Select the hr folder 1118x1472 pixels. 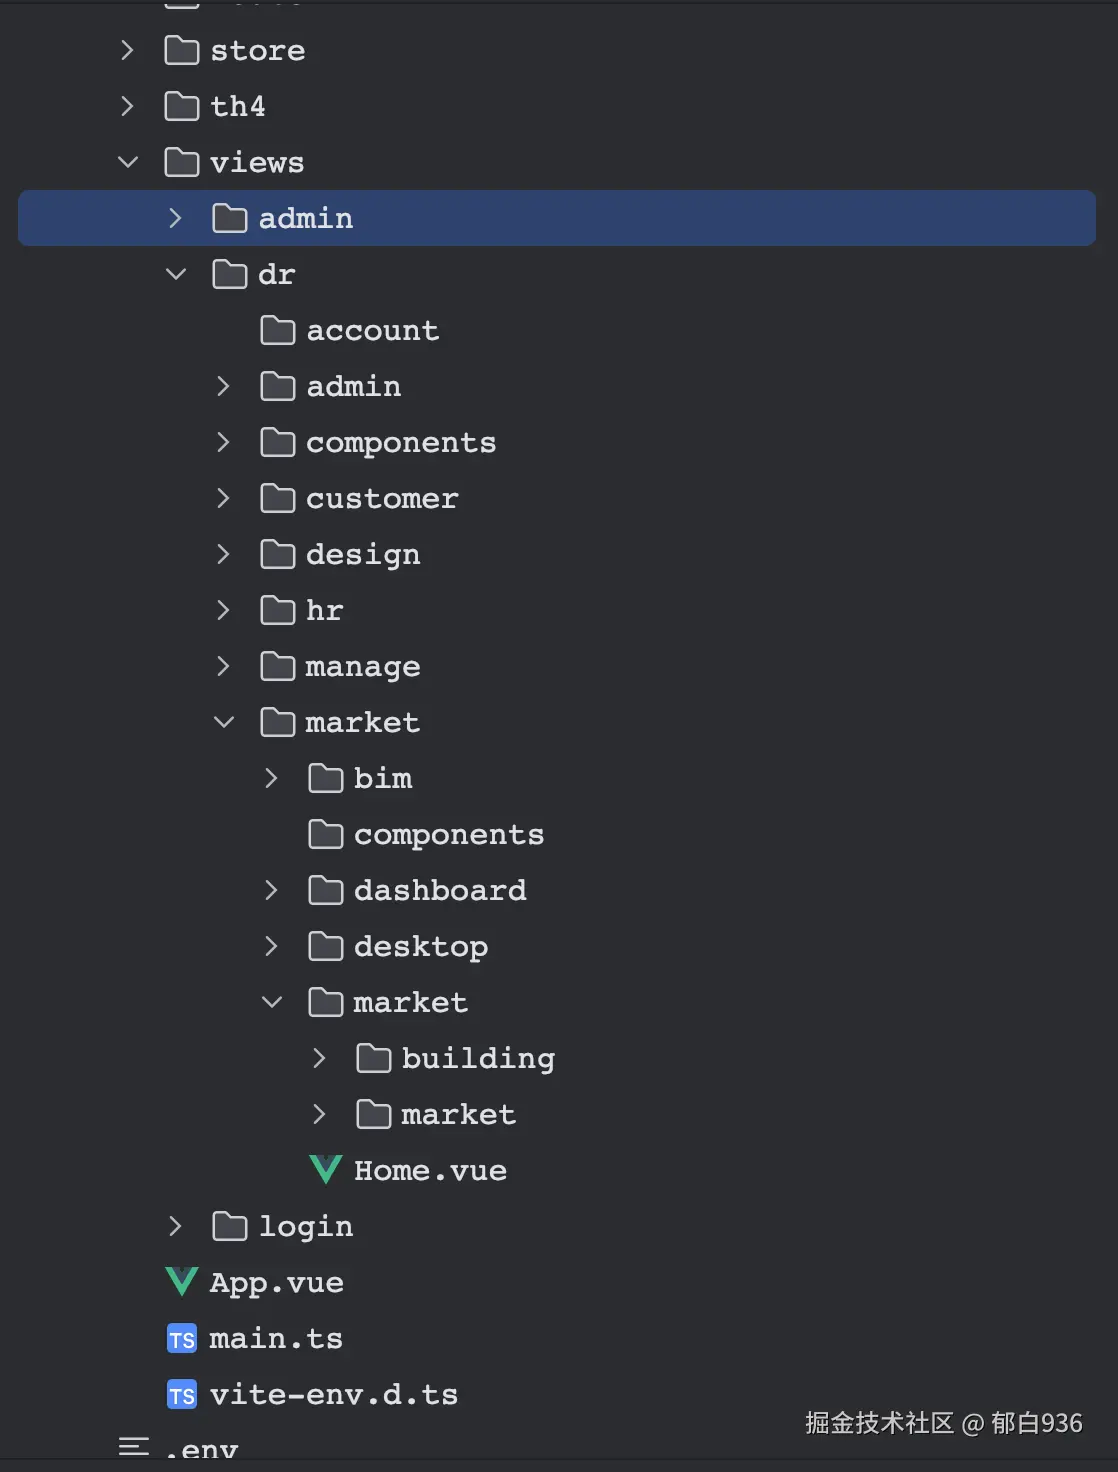tap(324, 610)
